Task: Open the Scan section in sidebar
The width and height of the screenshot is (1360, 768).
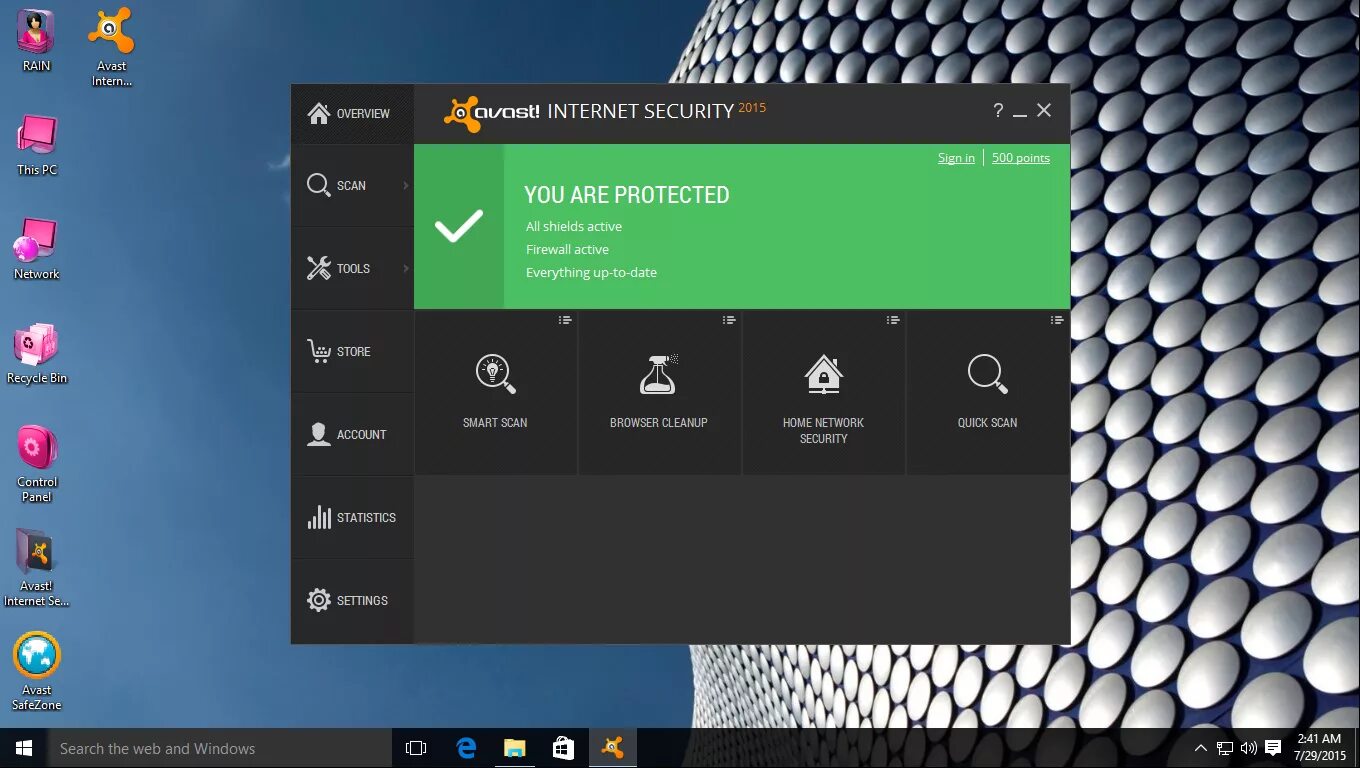Action: click(352, 185)
